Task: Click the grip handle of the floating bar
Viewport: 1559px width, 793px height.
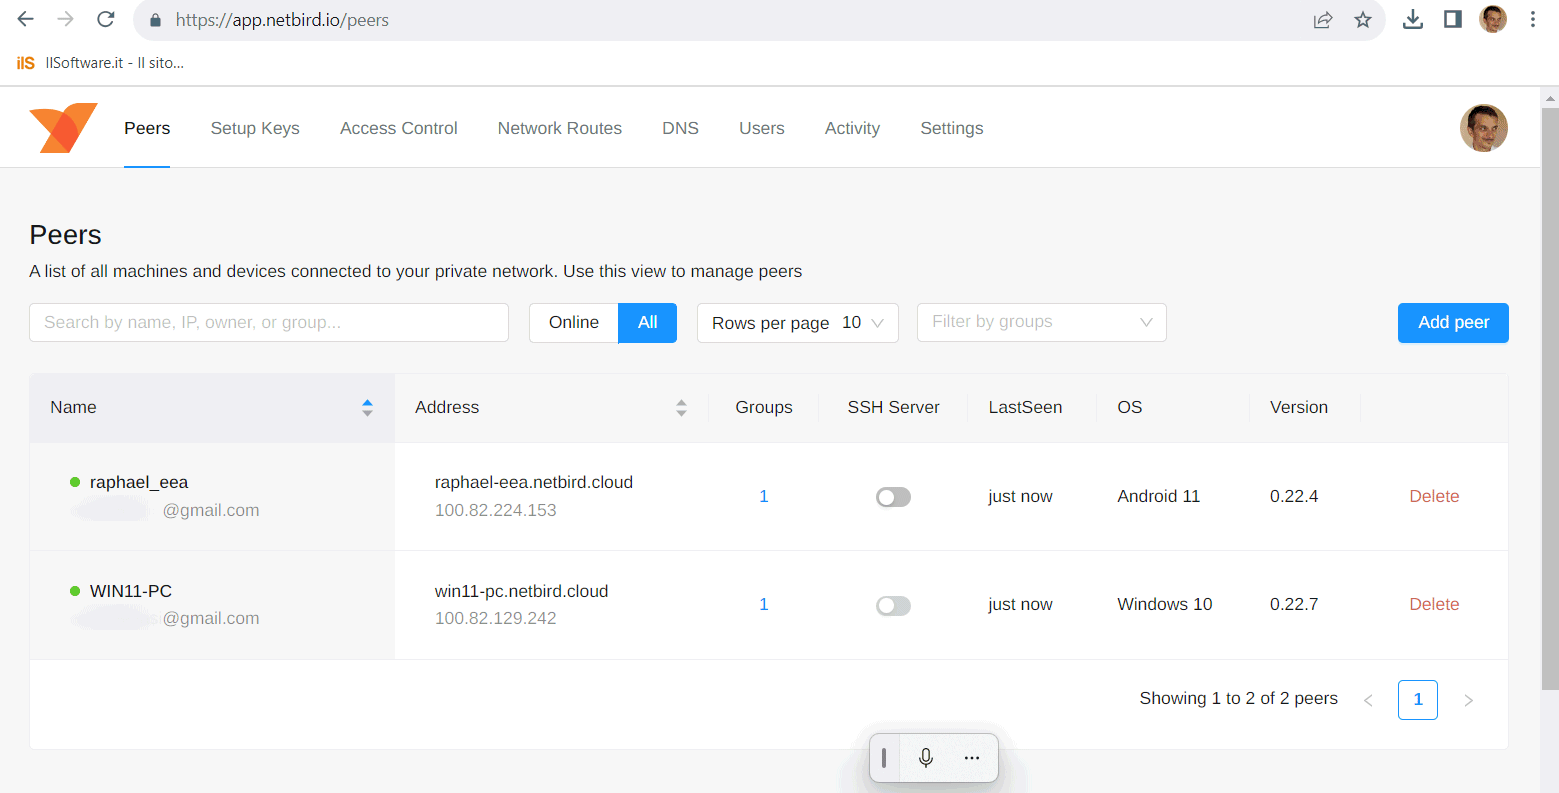Action: (x=884, y=758)
